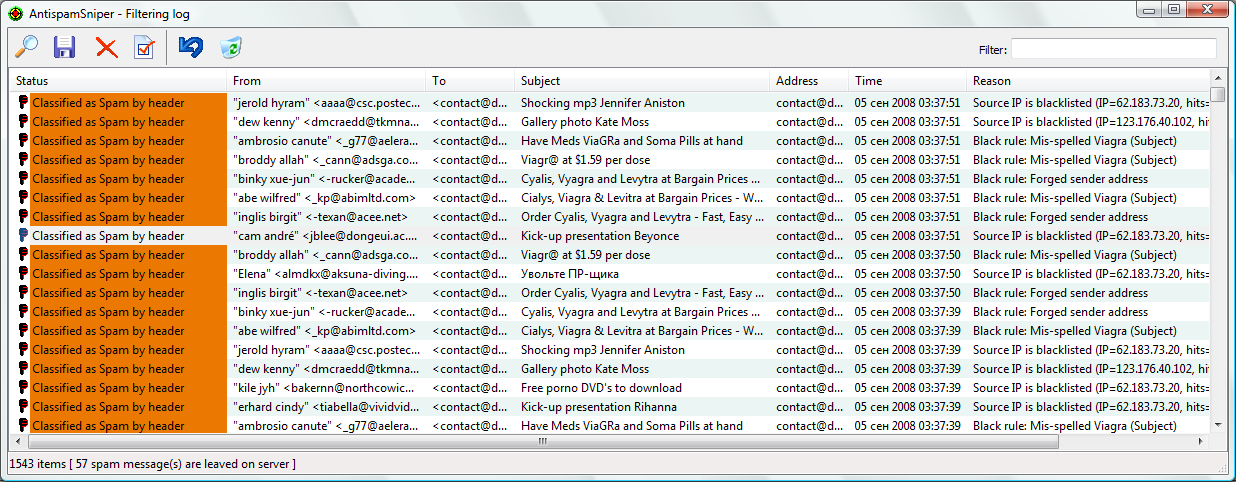The height and width of the screenshot is (482, 1236).
Task: Click the recycle bin toolbar icon
Action: click(231, 46)
